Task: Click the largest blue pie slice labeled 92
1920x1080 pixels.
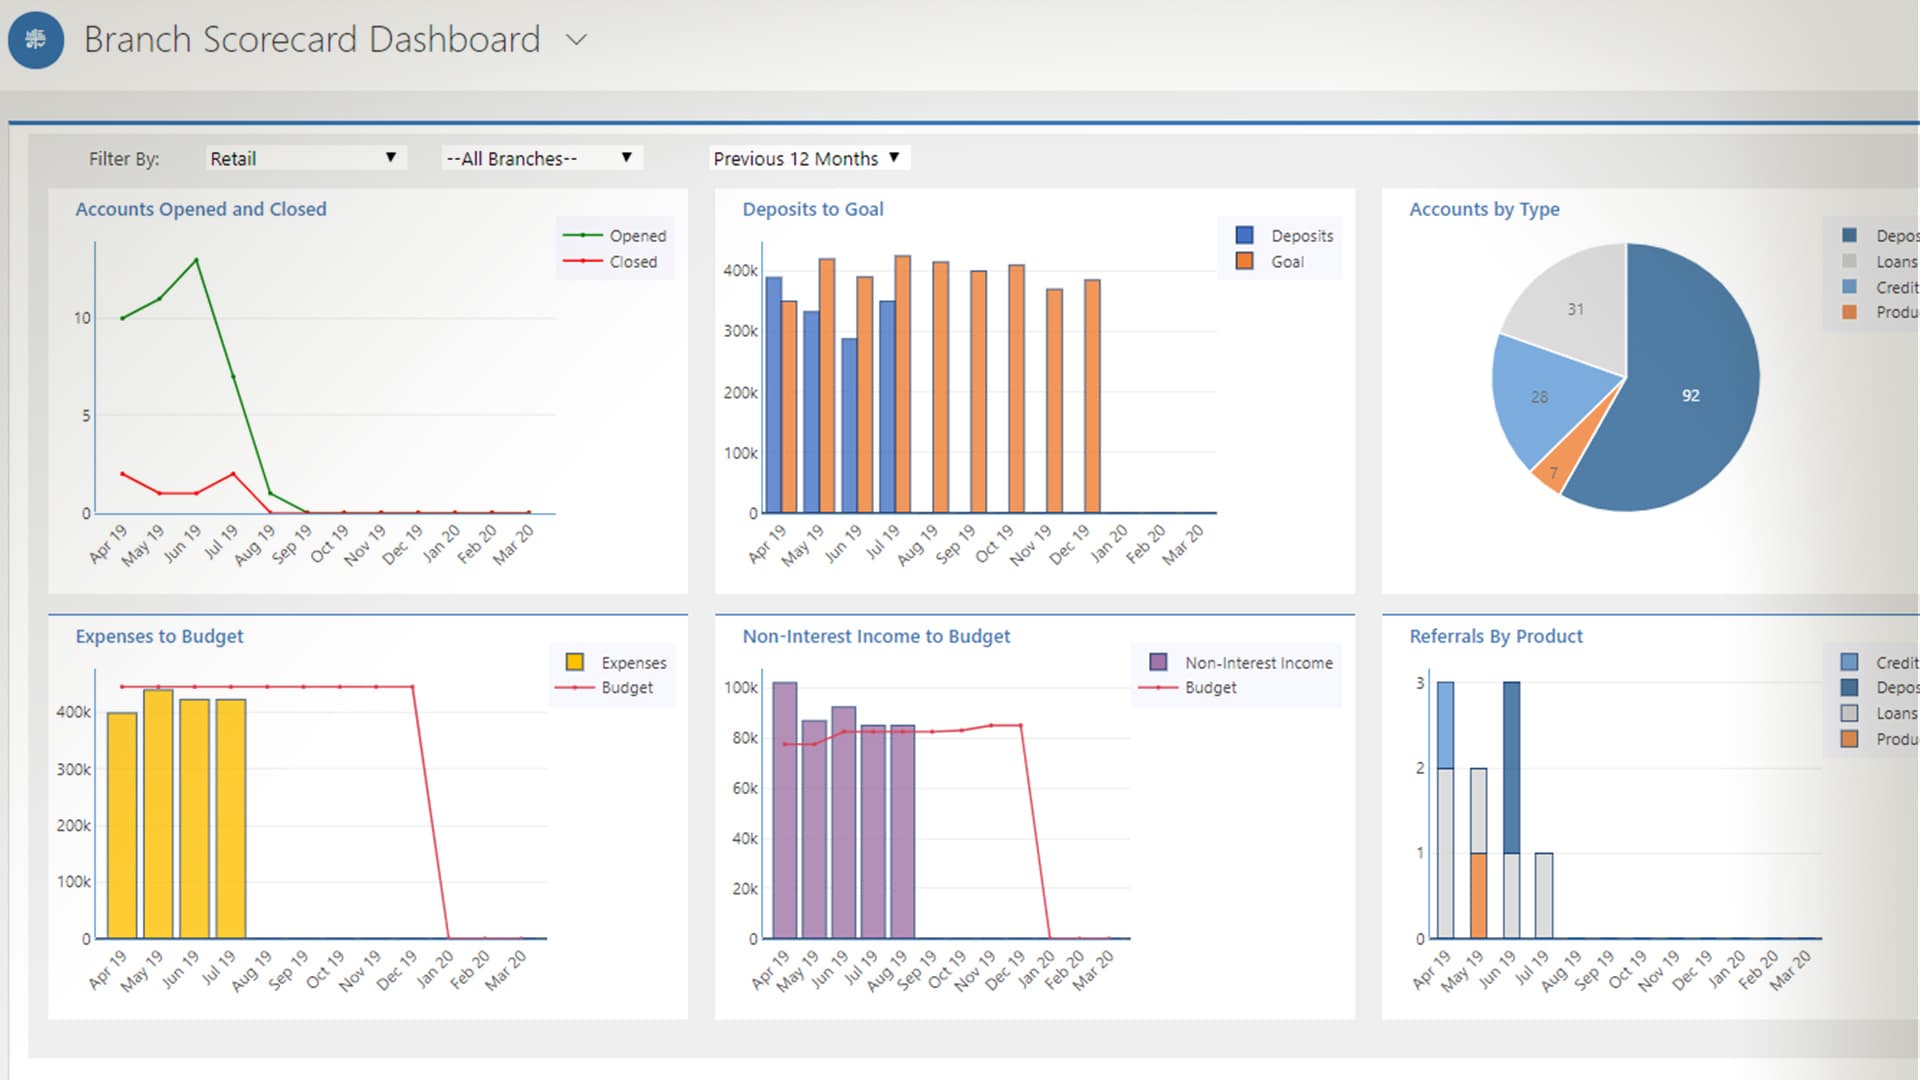Action: point(1690,396)
